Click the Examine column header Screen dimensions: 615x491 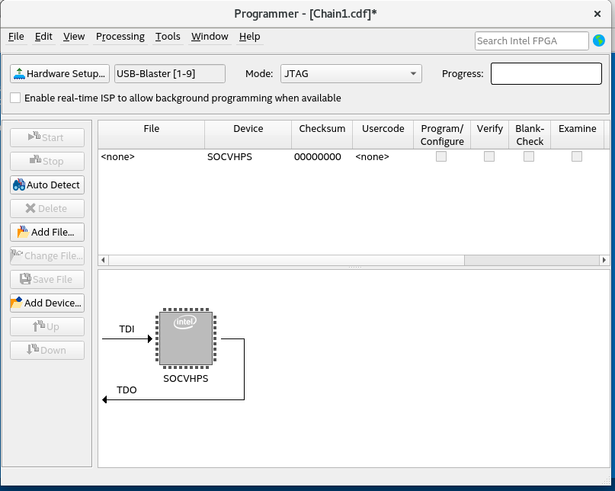577,135
